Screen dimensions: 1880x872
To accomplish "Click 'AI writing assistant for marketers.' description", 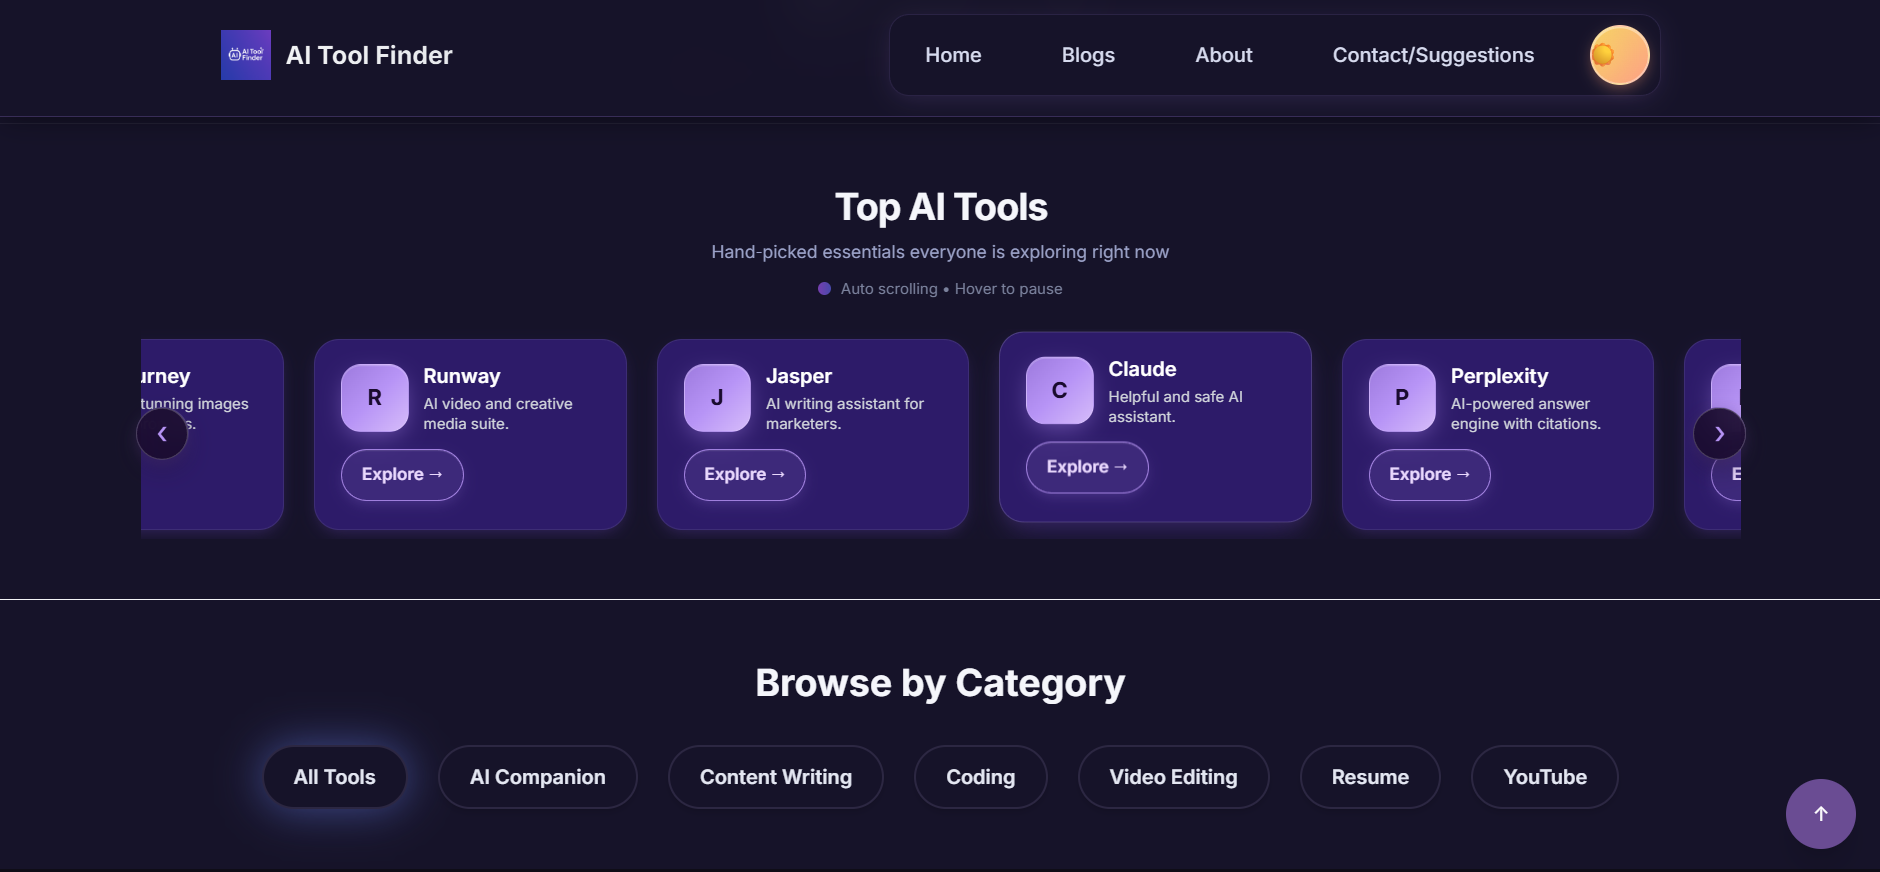I will point(845,414).
